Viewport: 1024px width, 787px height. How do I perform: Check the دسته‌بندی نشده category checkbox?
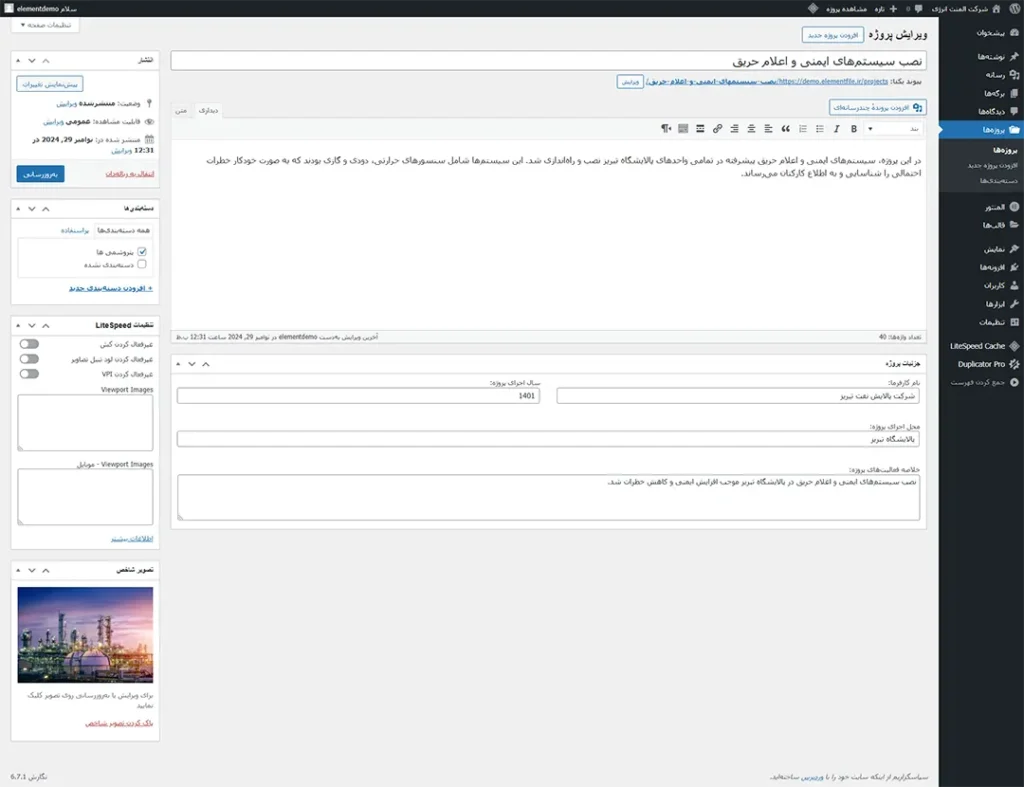[x=142, y=265]
